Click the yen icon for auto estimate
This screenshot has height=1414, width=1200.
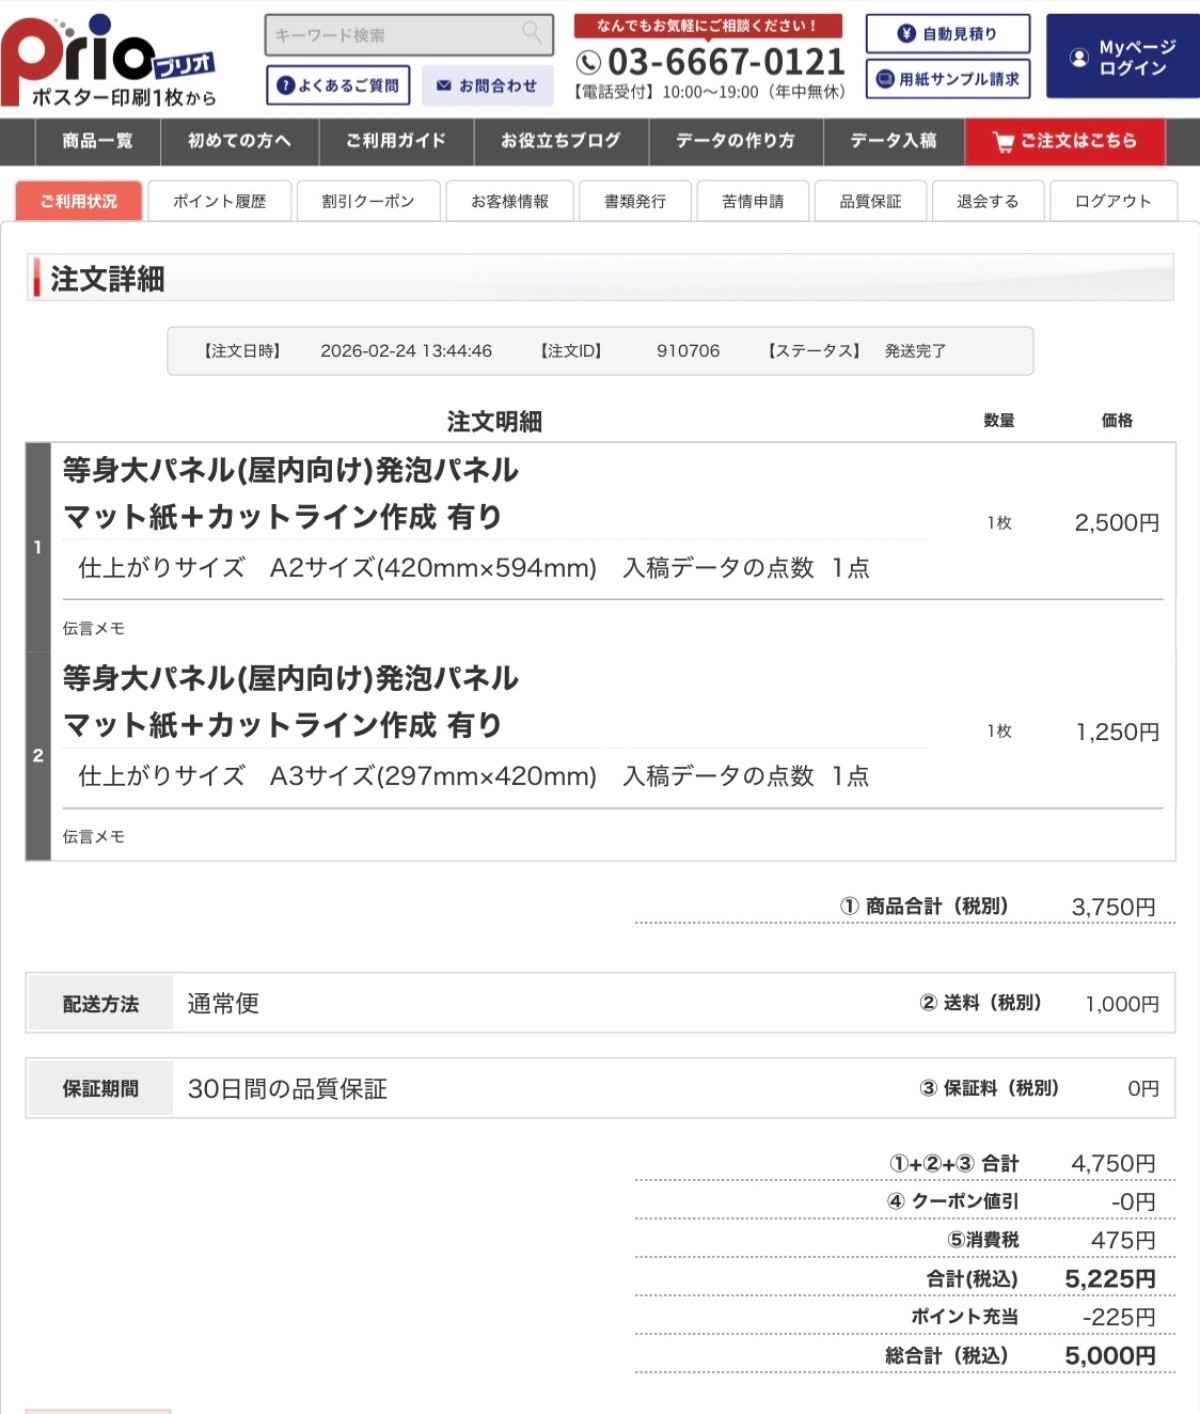906,34
